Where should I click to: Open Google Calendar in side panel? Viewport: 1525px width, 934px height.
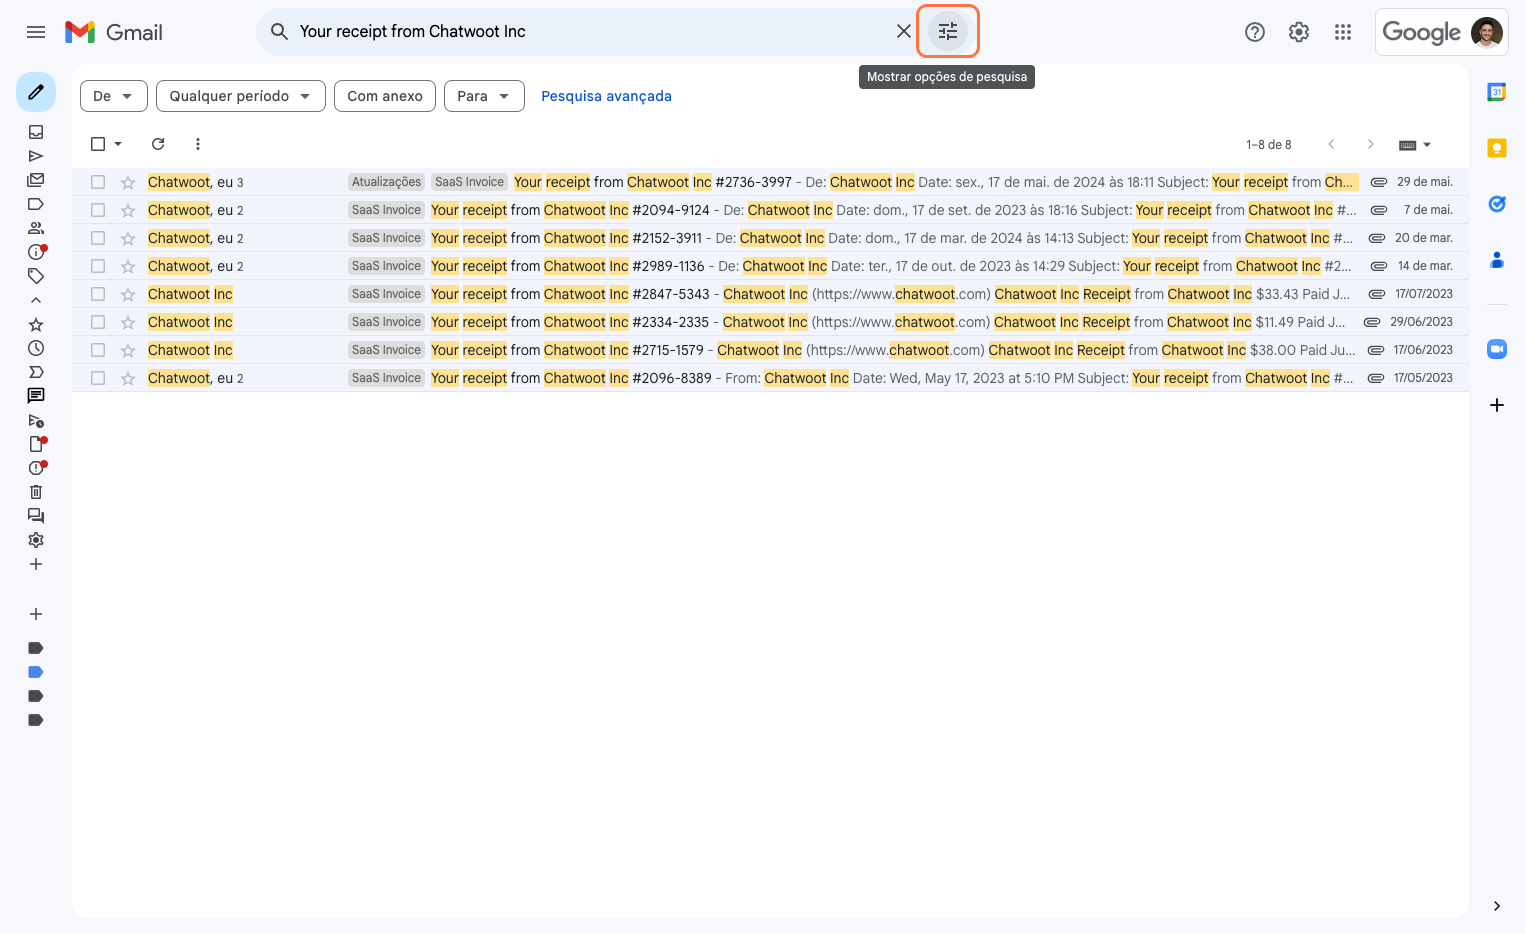pos(1497,92)
